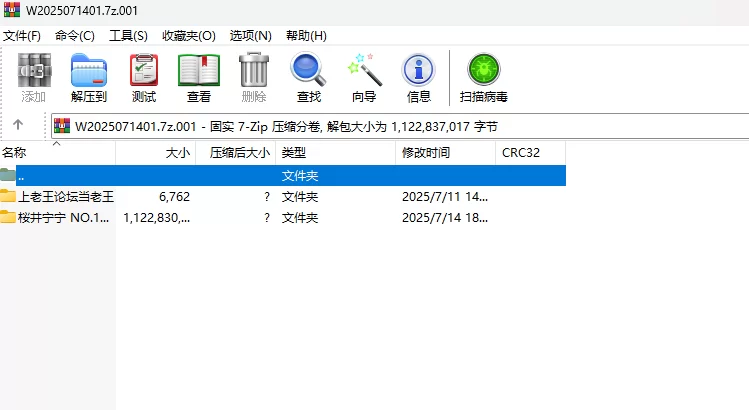
Task: Sort by 类型 column header
Action: (x=336, y=152)
